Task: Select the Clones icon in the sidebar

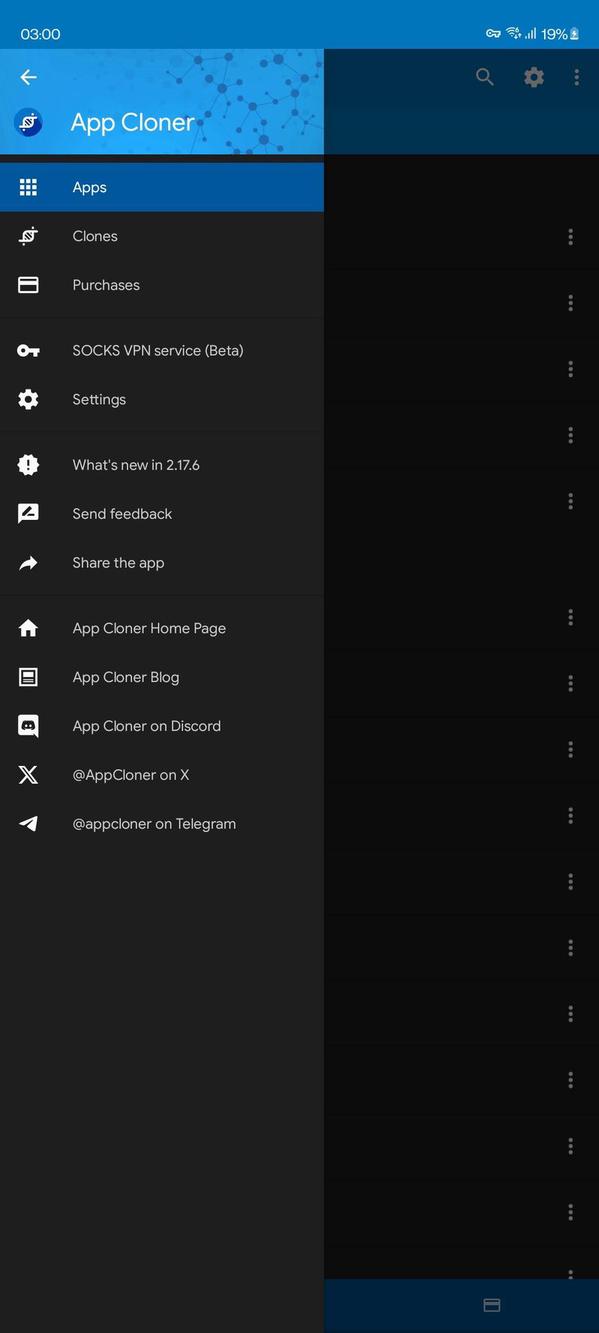Action: 28,236
